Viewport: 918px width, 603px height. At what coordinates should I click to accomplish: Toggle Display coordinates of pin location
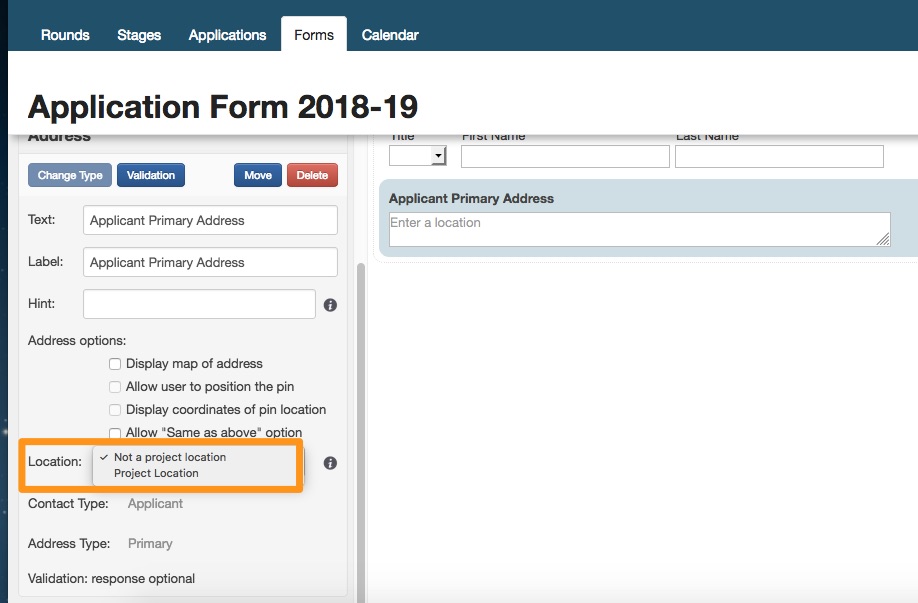click(x=115, y=410)
